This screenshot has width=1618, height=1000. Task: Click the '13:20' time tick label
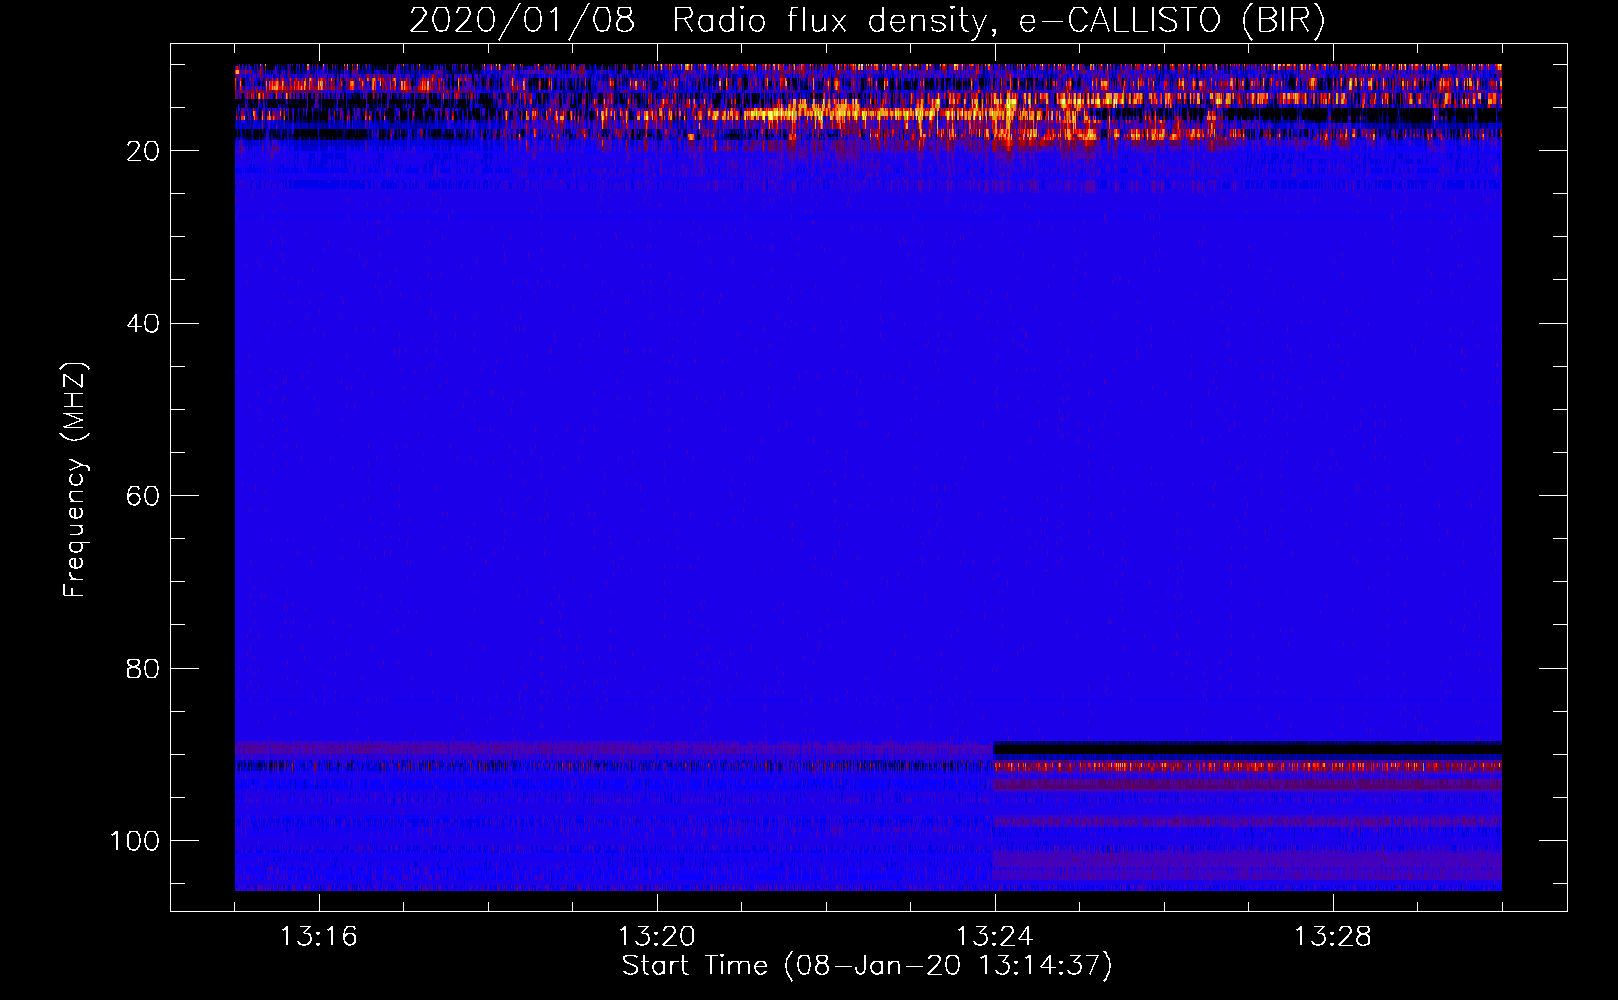(656, 937)
